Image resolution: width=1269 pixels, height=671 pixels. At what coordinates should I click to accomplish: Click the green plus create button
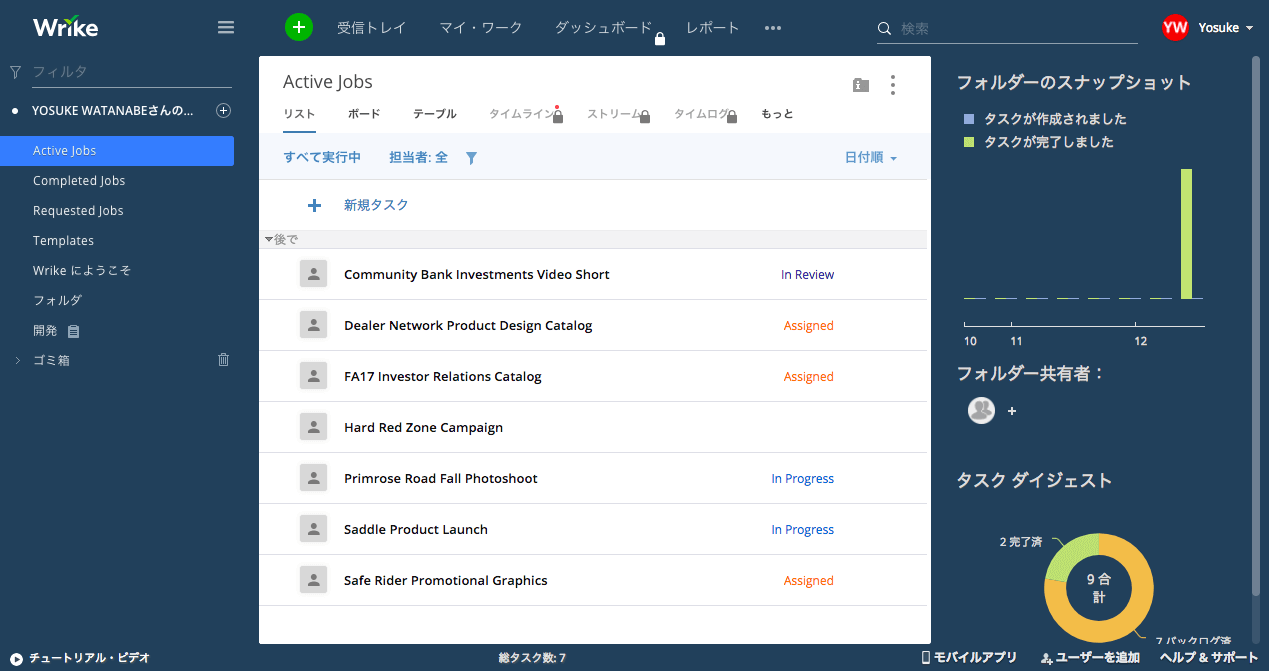(299, 28)
